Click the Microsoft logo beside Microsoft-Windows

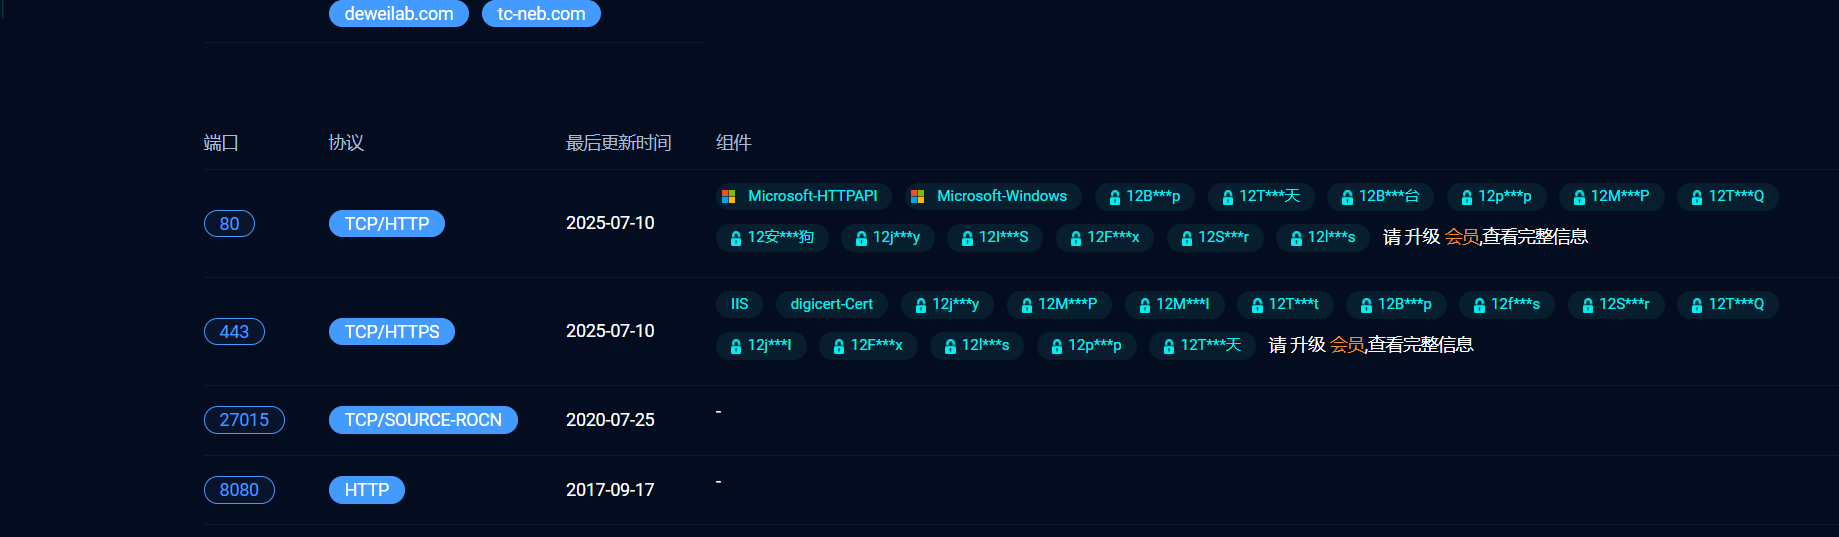917,197
